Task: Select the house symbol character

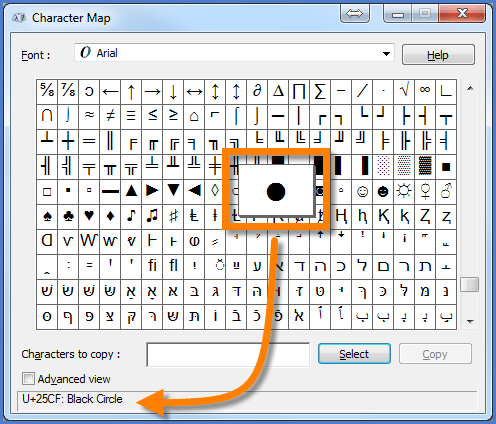Action: coord(194,116)
